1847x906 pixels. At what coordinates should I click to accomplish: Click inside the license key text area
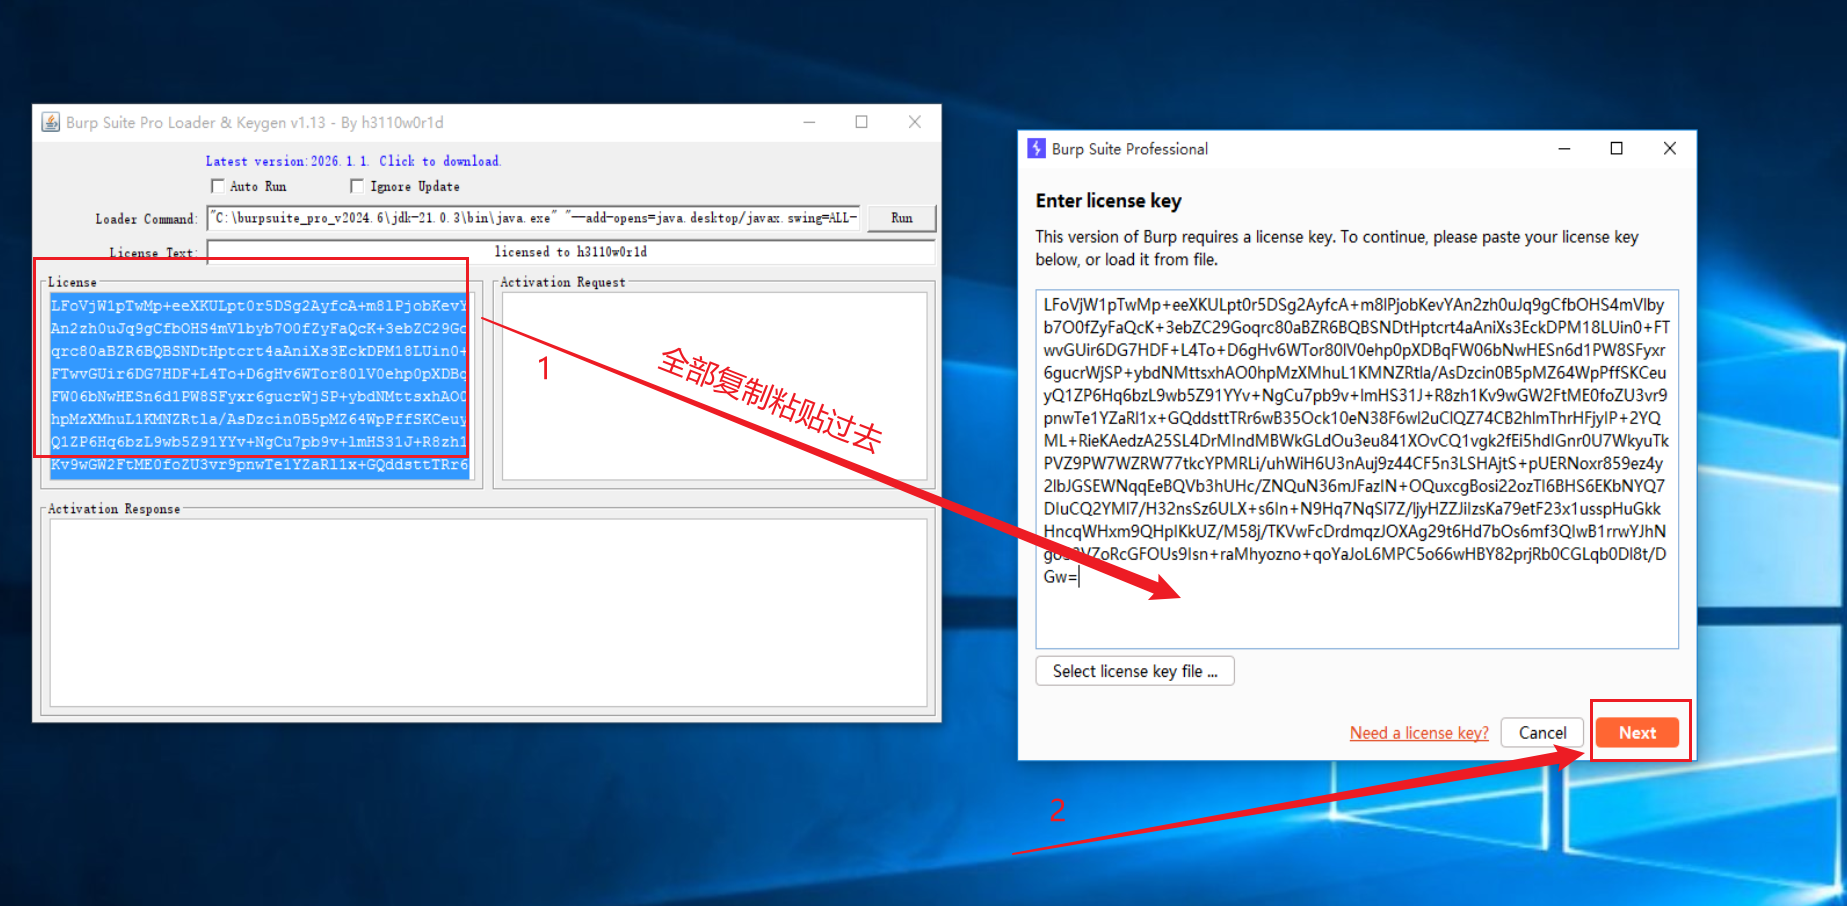pyautogui.click(x=1357, y=469)
